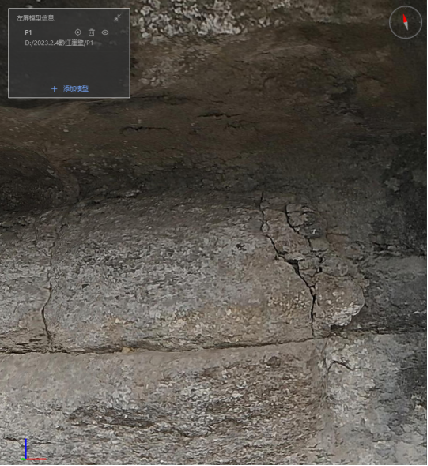Click empty area inside the model panel
The height and width of the screenshot is (466, 428).
point(69,65)
